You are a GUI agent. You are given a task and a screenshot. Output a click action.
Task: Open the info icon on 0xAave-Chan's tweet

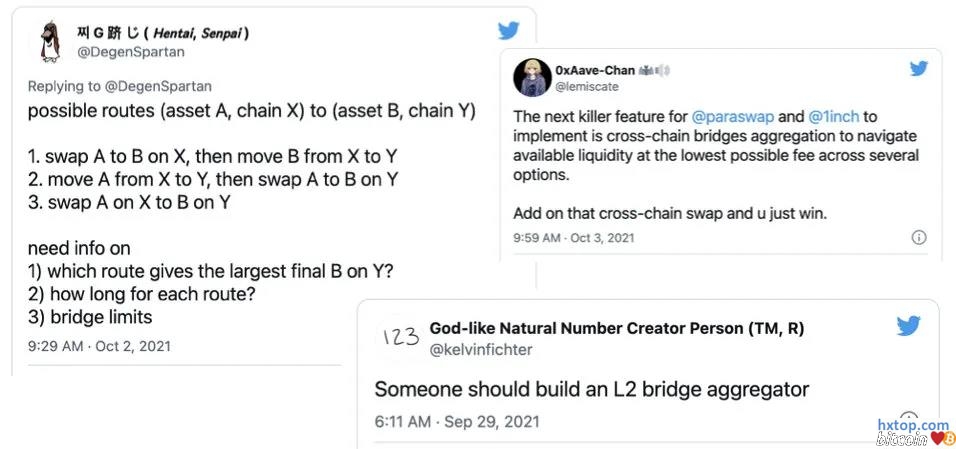pyautogui.click(x=919, y=237)
